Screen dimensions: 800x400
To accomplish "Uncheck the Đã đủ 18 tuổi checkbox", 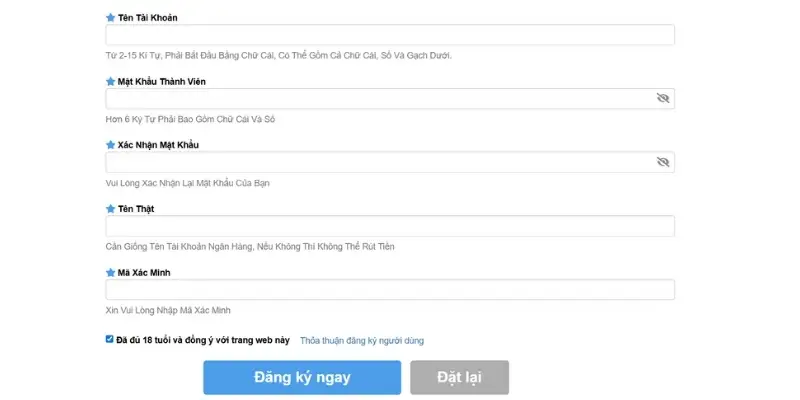I will pyautogui.click(x=109, y=339).
